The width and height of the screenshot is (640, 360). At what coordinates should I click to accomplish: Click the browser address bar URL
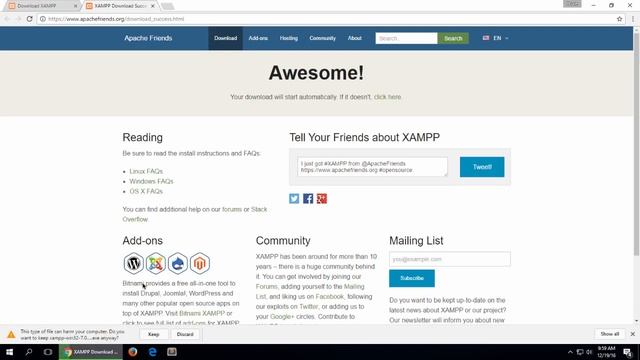pos(116,19)
